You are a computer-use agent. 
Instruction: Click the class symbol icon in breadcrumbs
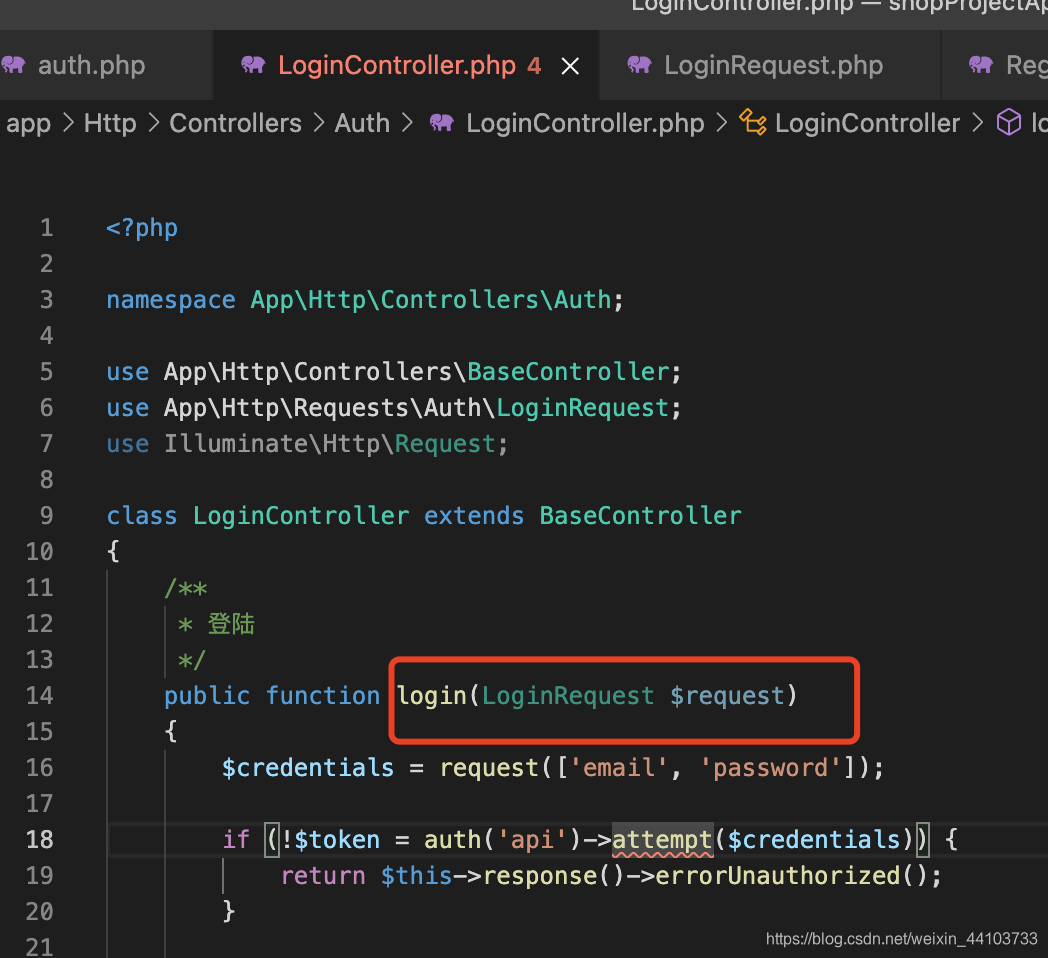pyautogui.click(x=753, y=122)
